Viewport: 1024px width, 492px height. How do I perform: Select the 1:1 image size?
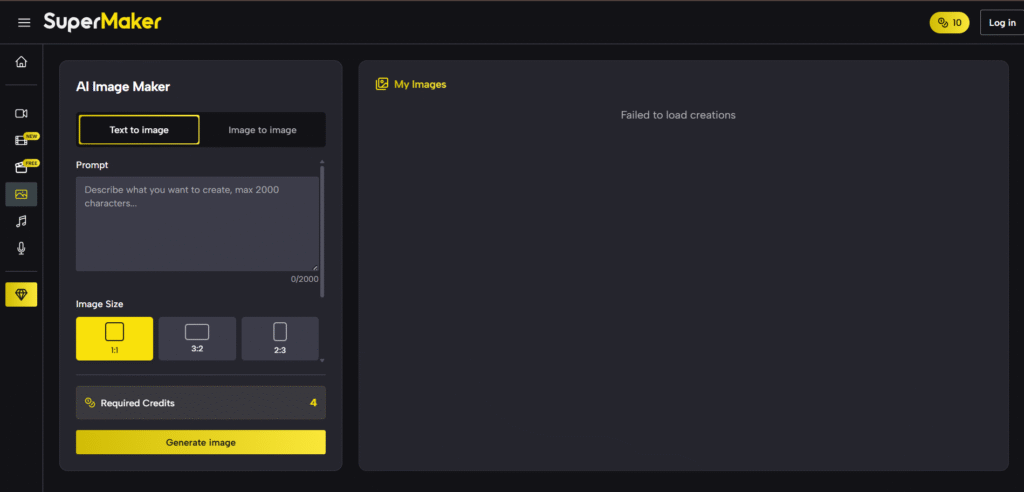click(114, 338)
